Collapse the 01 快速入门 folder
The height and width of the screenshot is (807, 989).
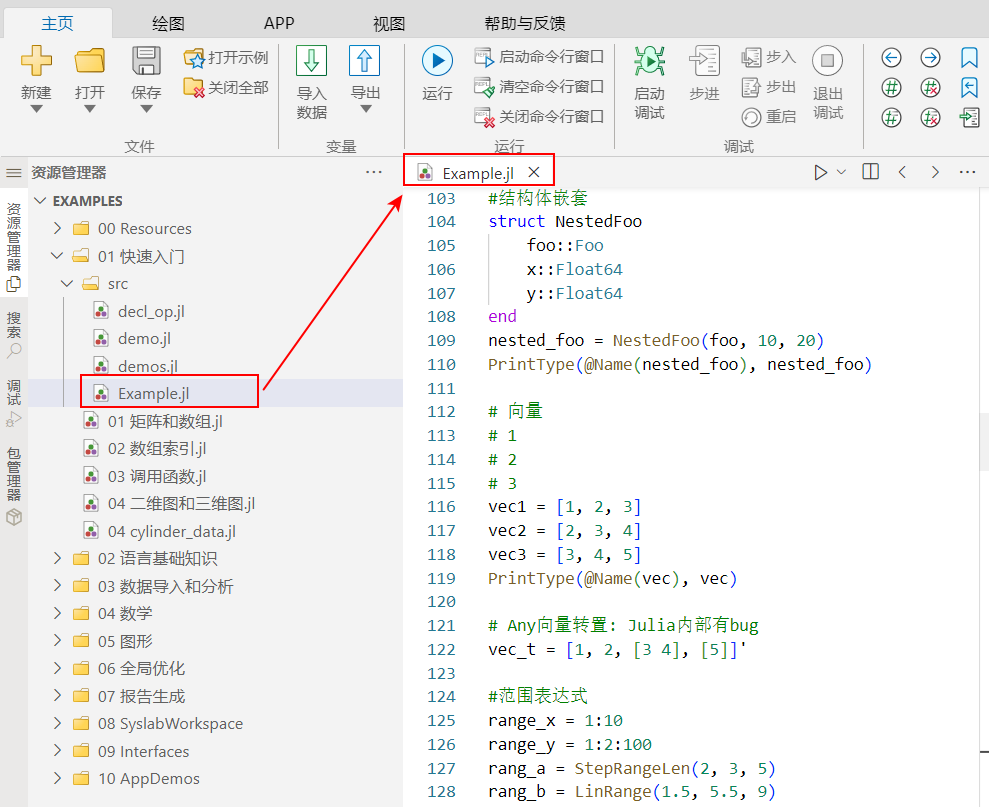tap(58, 256)
